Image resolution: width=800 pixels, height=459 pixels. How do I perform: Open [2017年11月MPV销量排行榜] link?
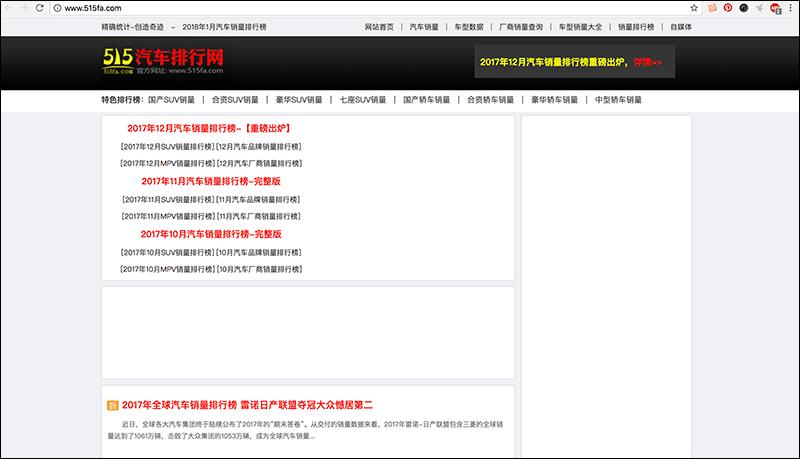pyautogui.click(x=168, y=217)
